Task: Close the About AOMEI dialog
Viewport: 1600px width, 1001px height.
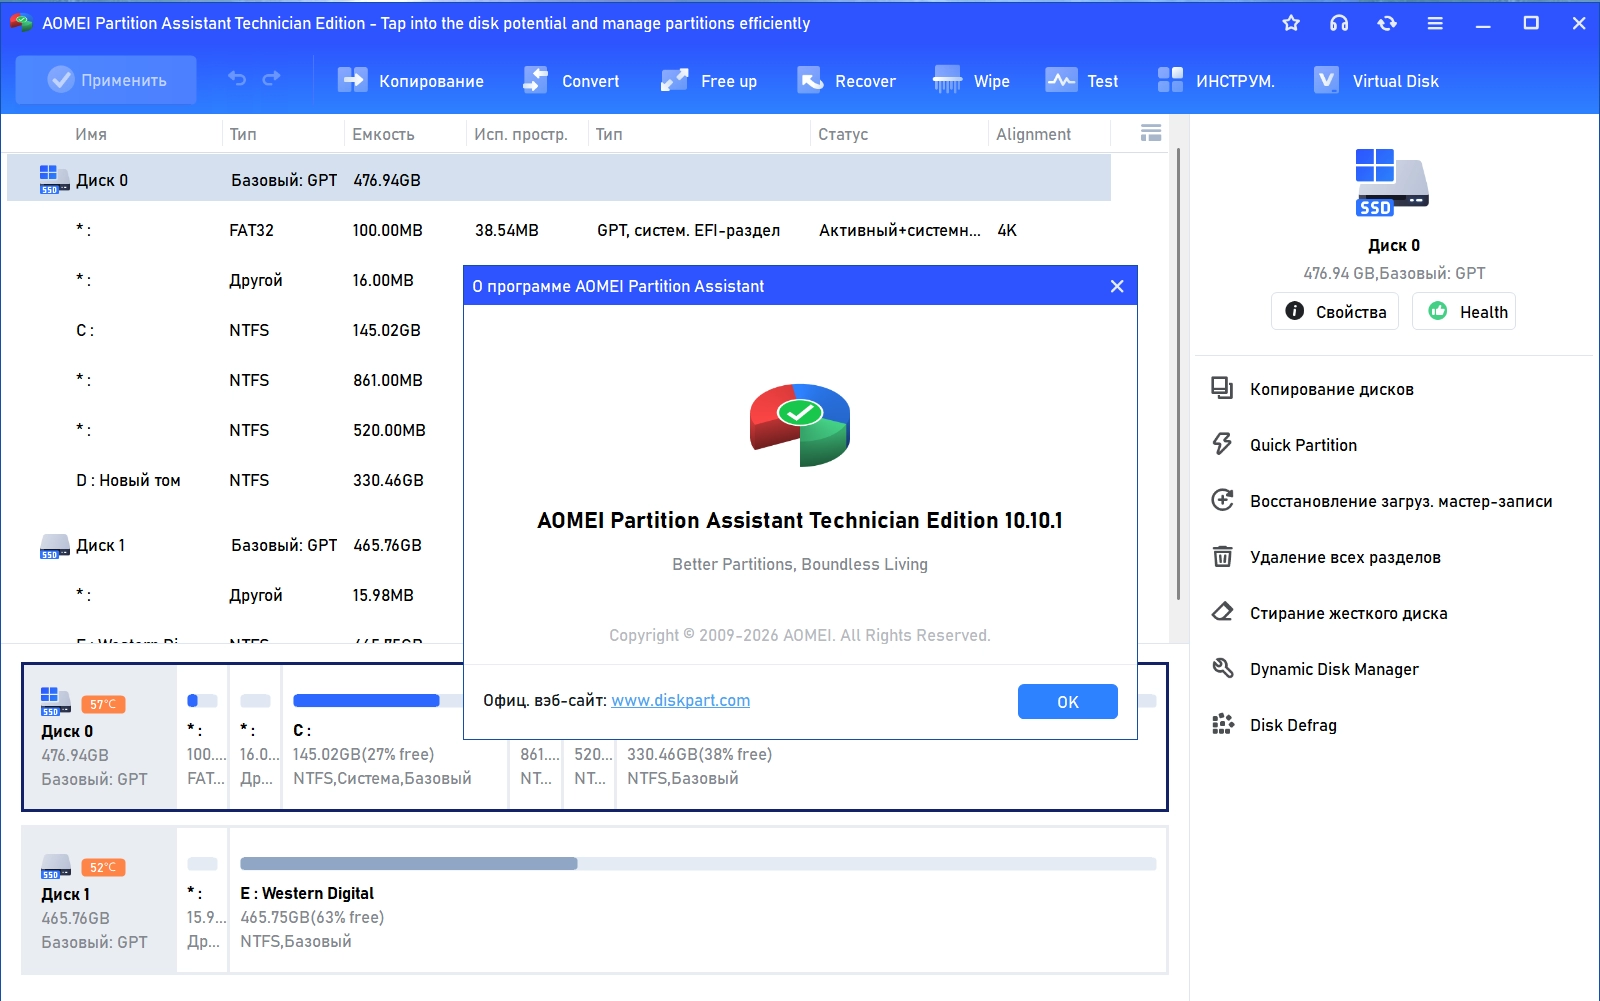Action: [1117, 286]
